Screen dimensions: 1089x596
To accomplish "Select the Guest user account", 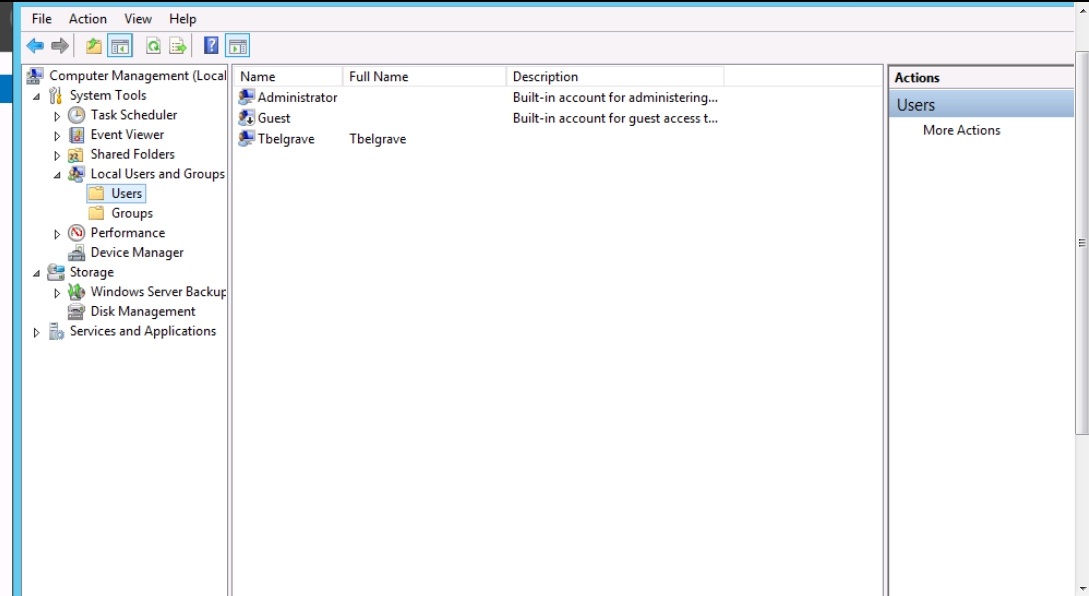I will [274, 118].
